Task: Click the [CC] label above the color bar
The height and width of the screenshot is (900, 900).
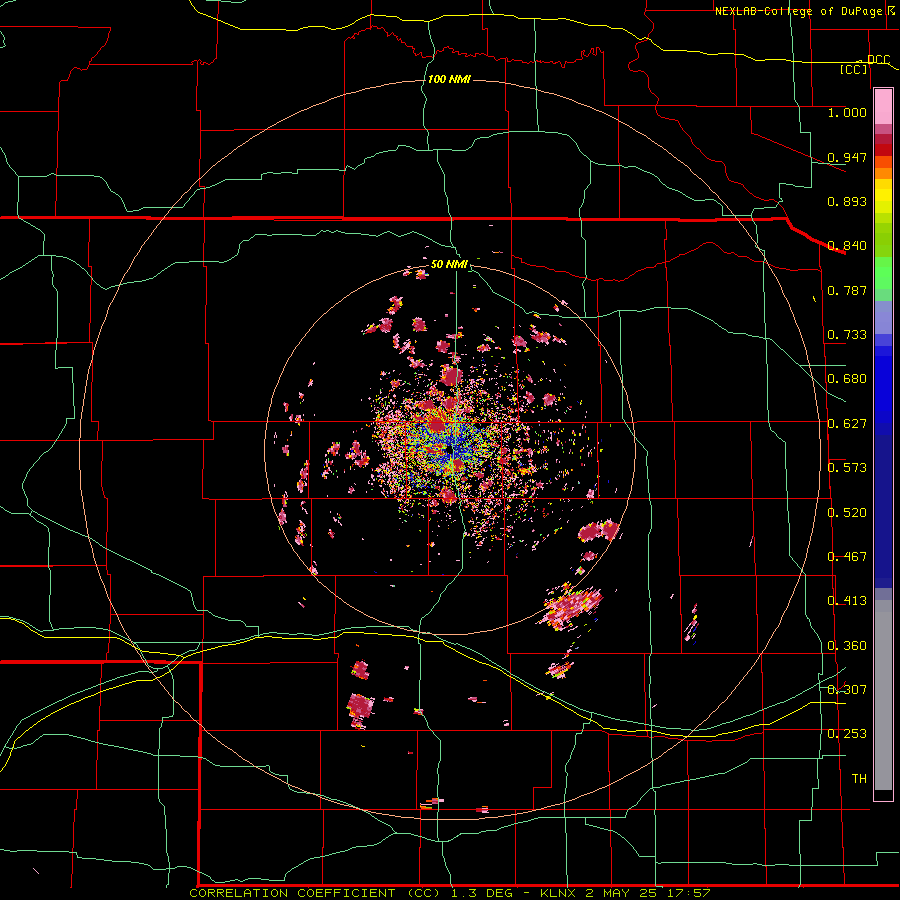Action: point(854,69)
